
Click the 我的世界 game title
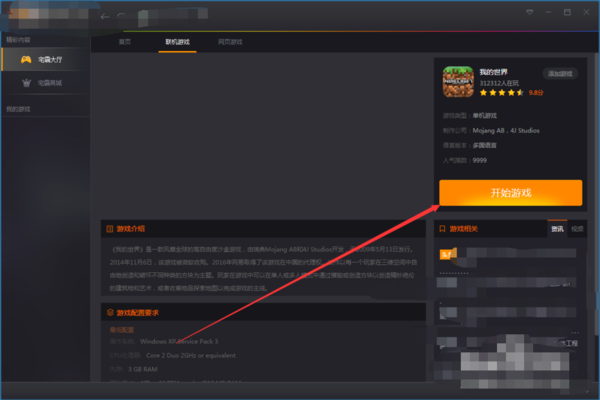492,73
